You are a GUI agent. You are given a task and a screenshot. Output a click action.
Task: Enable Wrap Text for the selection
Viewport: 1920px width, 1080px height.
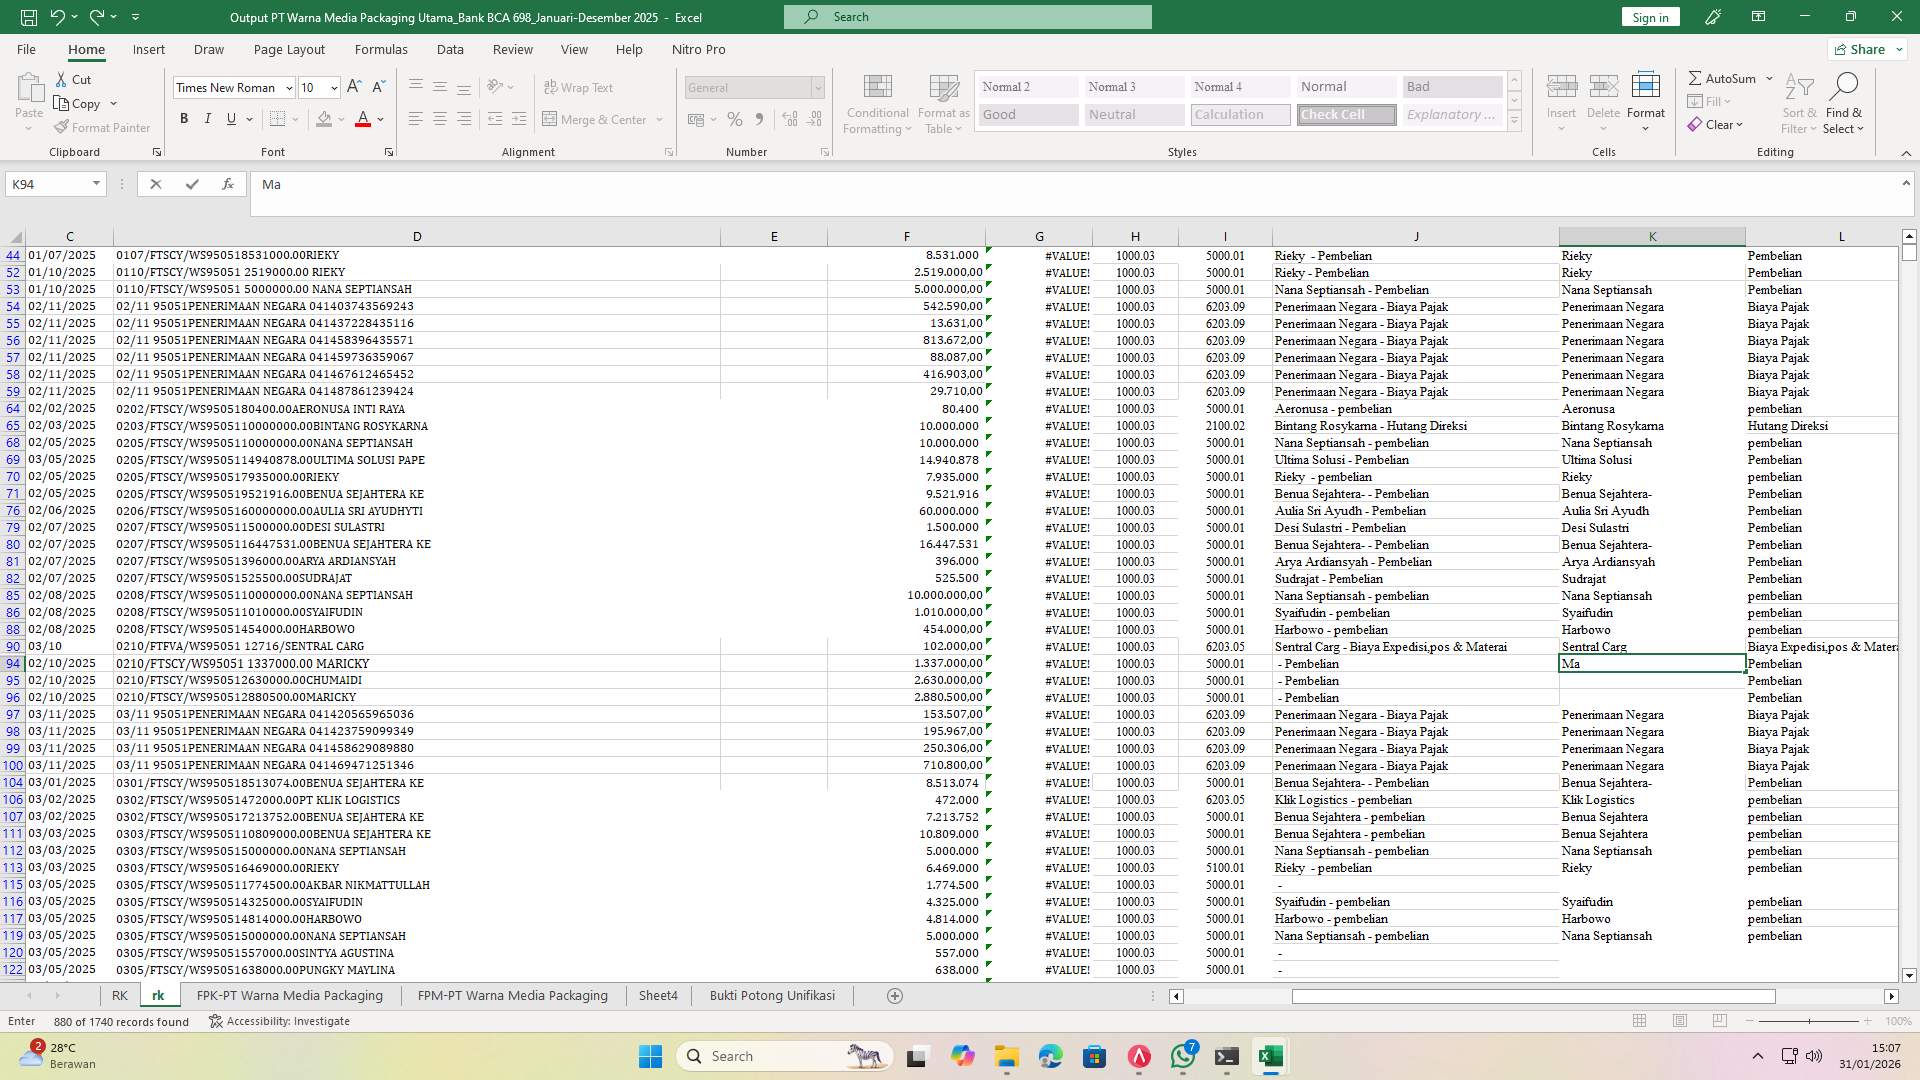[x=579, y=87]
